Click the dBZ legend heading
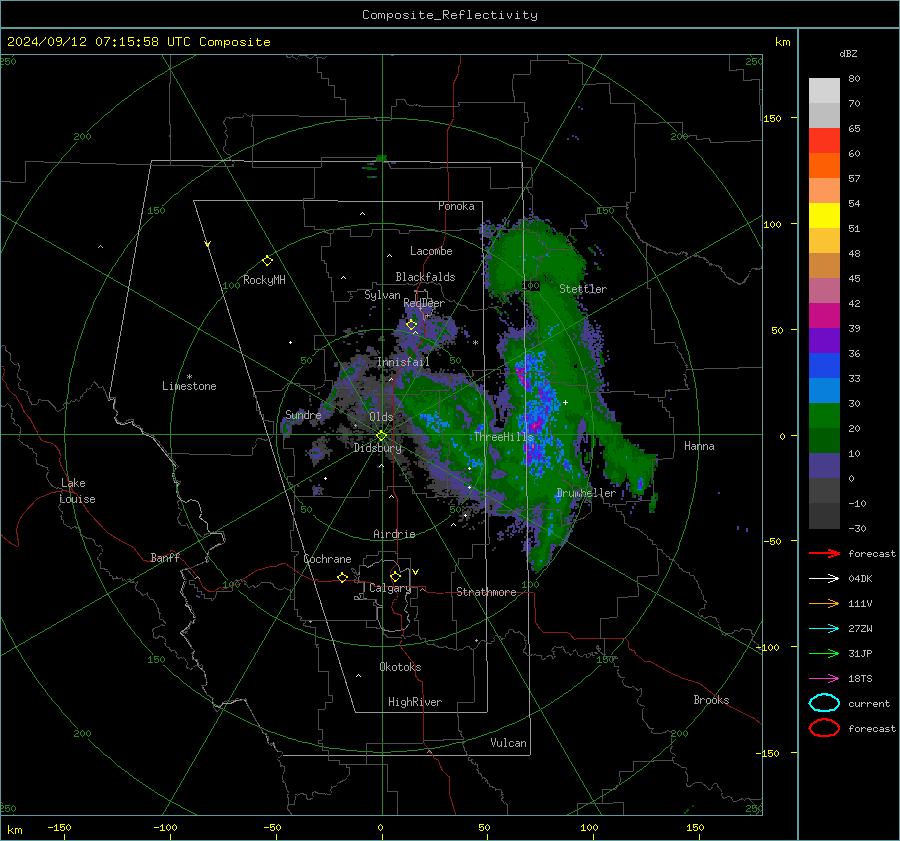The image size is (900, 841). coord(848,54)
